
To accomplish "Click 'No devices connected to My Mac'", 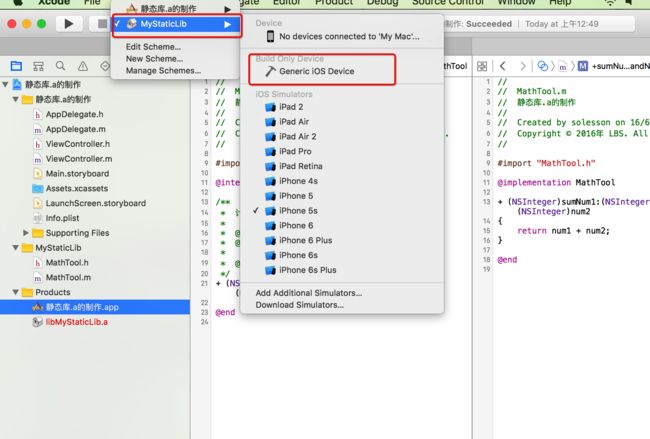I will [x=349, y=36].
